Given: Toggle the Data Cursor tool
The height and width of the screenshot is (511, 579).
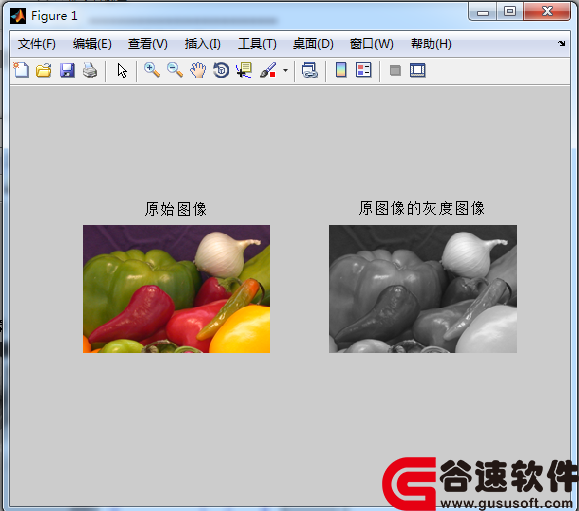Looking at the screenshot, I should coord(244,70).
